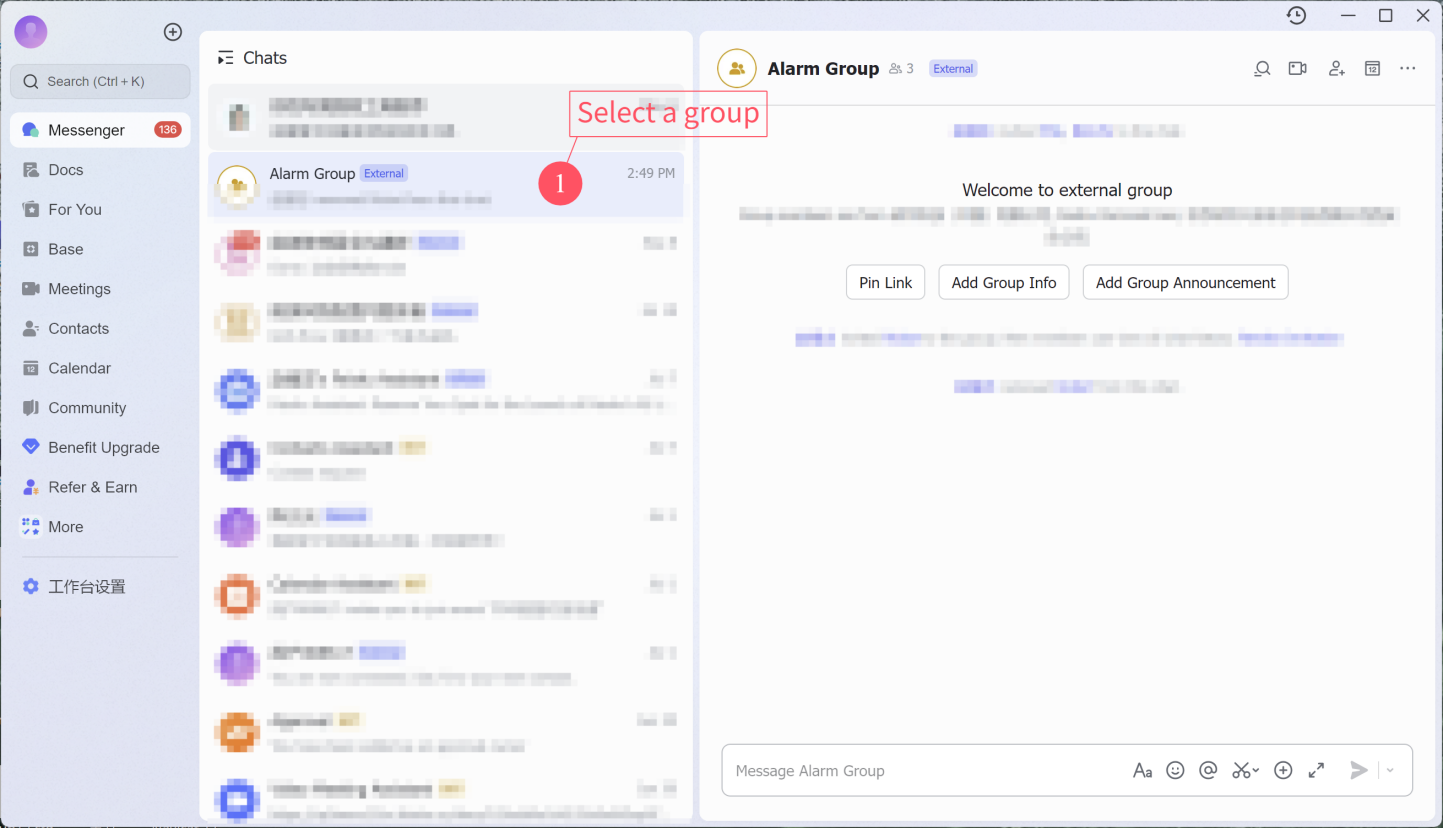Click the Search input field
This screenshot has height=828, width=1443.
[x=100, y=82]
